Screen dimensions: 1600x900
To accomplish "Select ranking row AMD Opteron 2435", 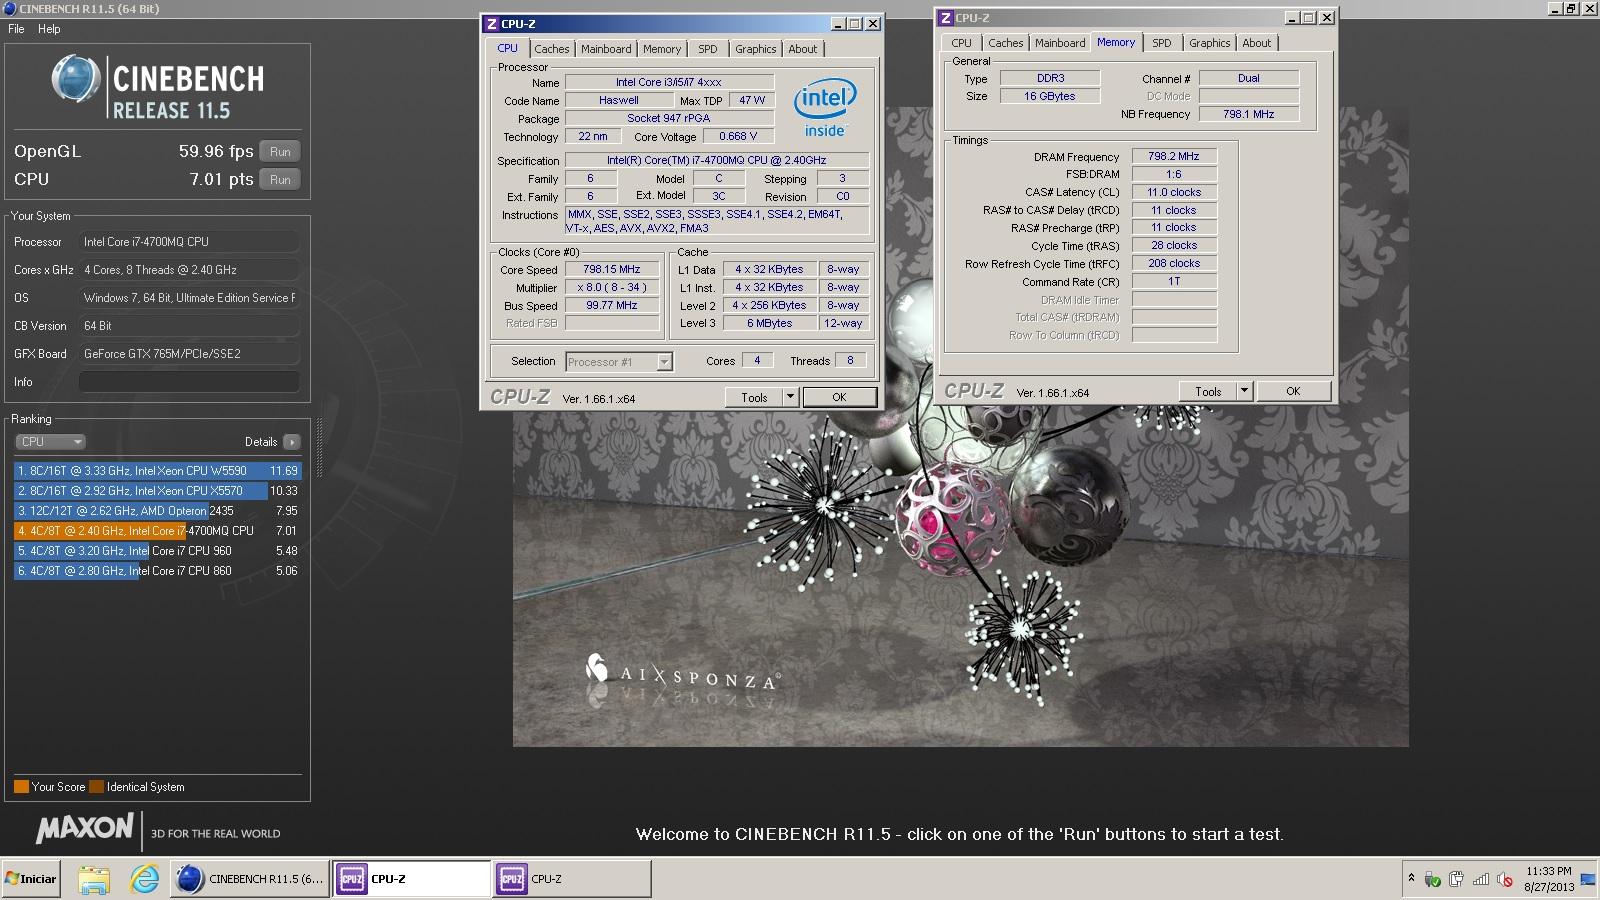I will (x=157, y=511).
